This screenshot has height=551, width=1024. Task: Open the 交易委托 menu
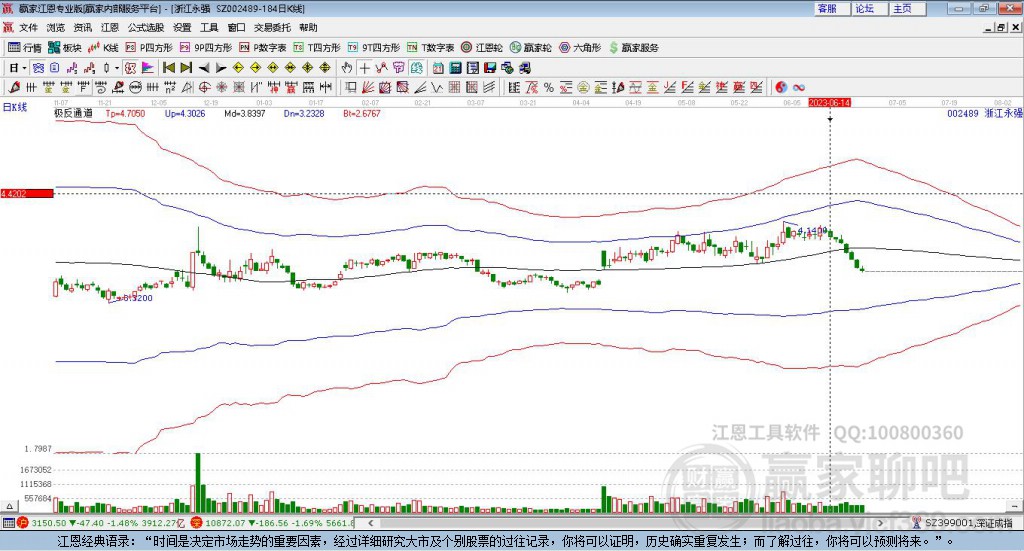[272, 27]
